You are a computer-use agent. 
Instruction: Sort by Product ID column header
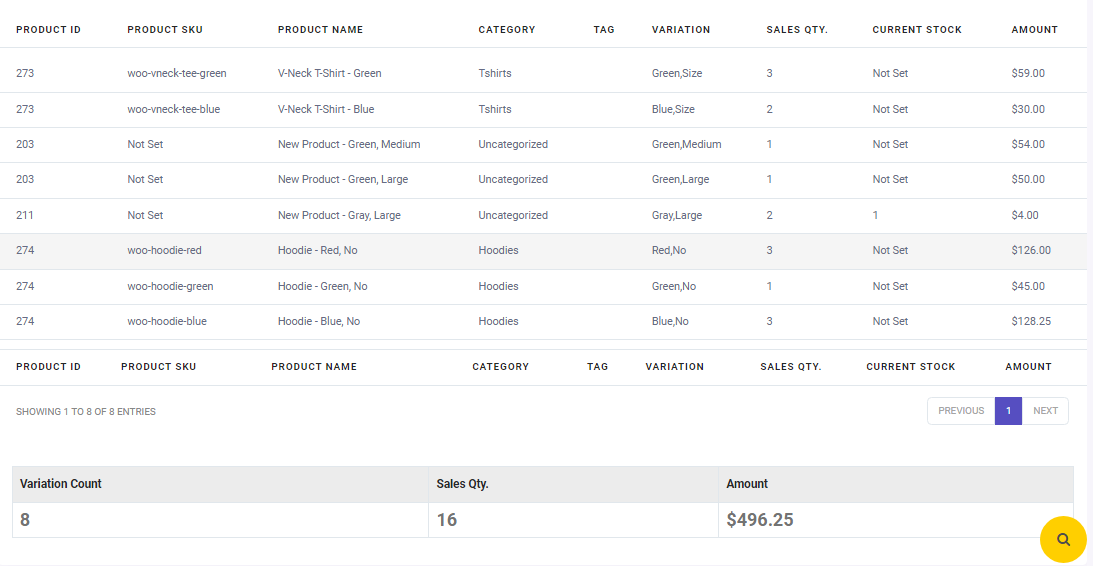(x=48, y=30)
